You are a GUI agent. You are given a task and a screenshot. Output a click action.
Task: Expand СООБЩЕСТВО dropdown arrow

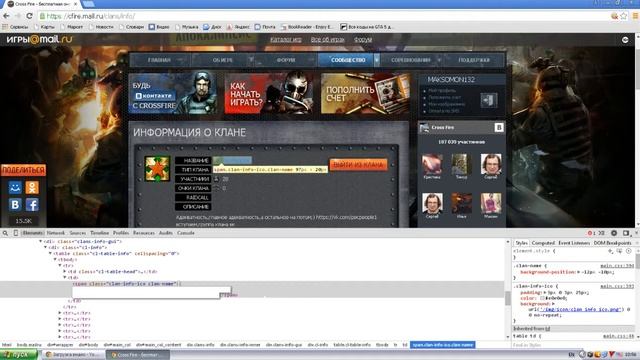point(377,60)
